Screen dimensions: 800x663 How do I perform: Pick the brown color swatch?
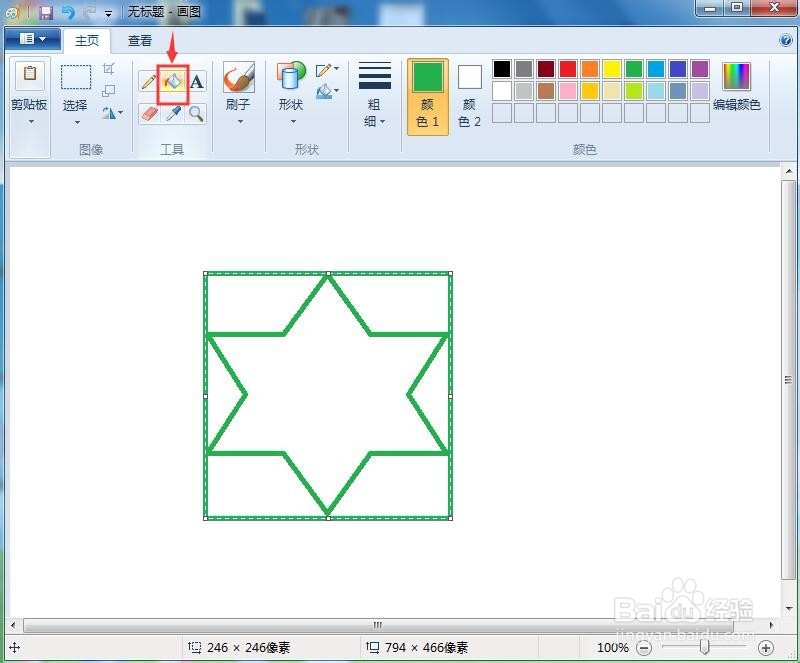pyautogui.click(x=546, y=91)
